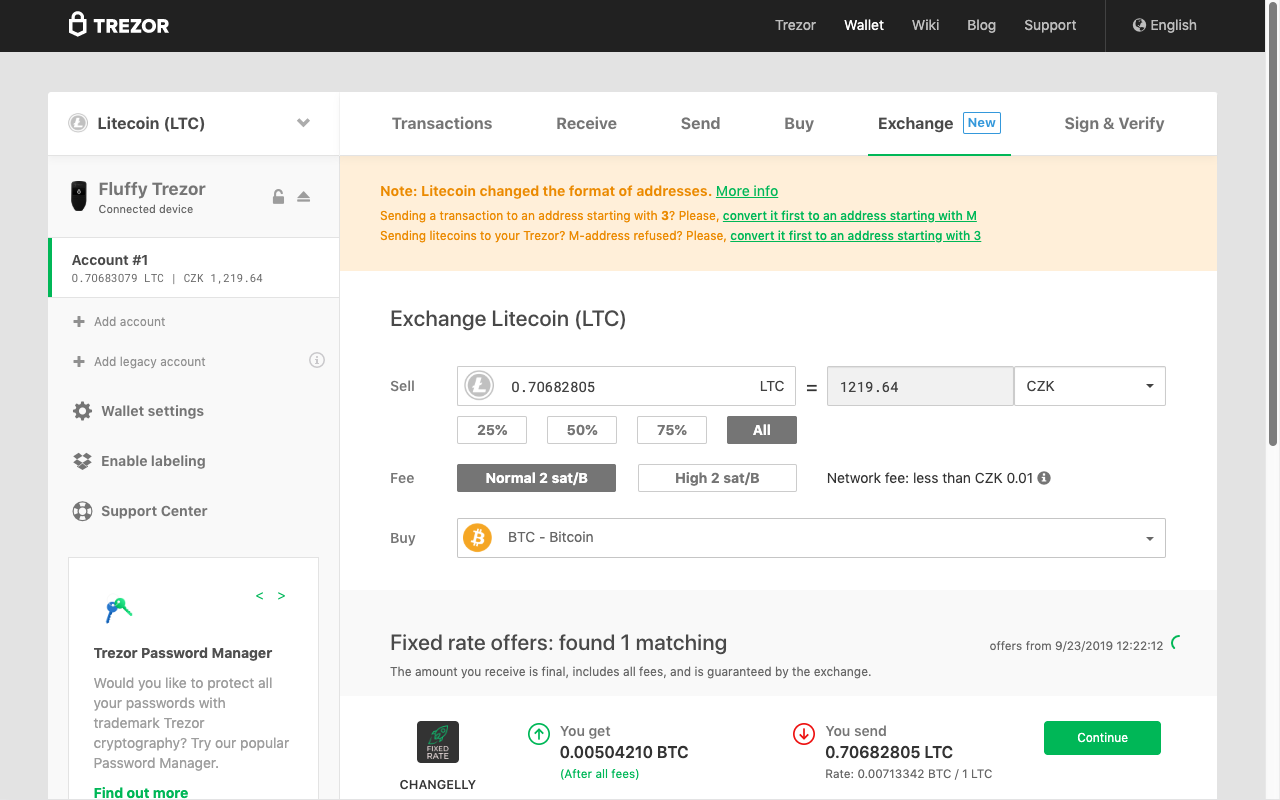Switch to the Receive tab
The image size is (1280, 800).
(586, 124)
